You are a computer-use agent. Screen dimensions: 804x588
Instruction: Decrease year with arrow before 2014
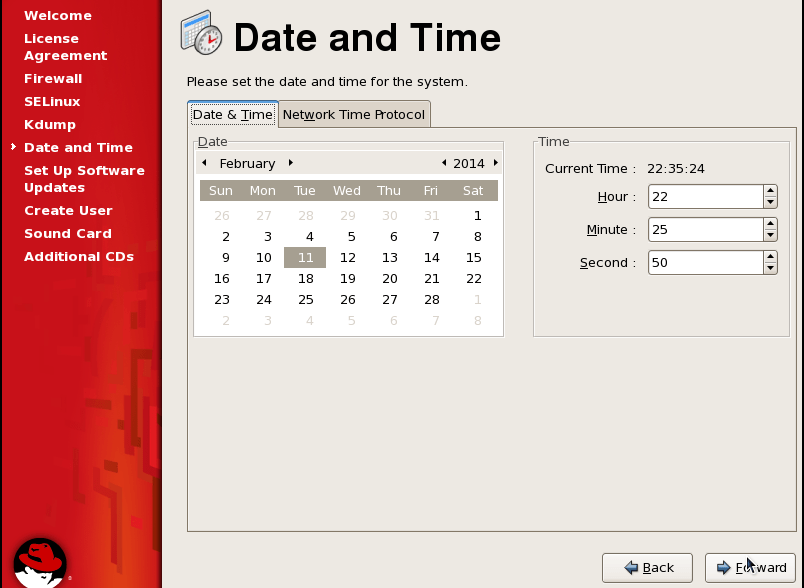(444, 163)
